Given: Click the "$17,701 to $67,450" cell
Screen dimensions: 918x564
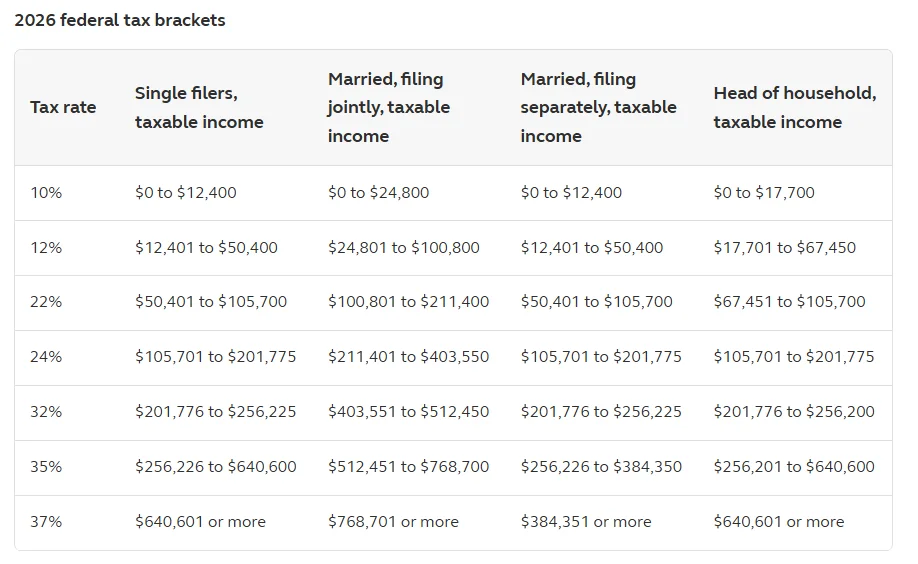Looking at the screenshot, I should (784, 247).
